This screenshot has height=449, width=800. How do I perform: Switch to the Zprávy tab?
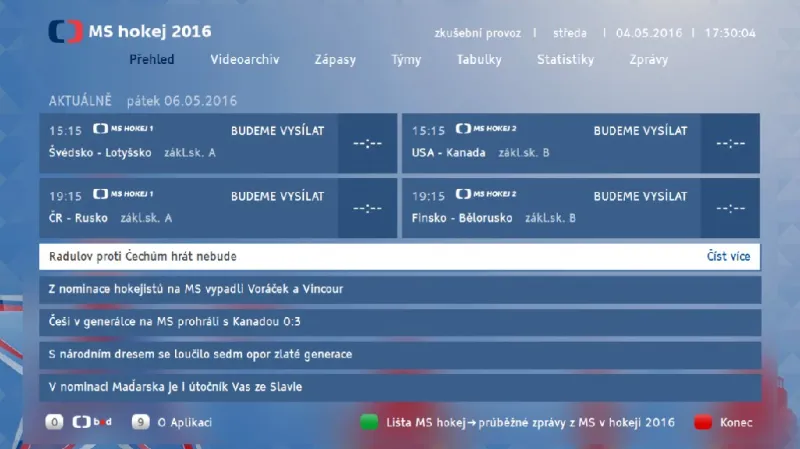pos(648,60)
